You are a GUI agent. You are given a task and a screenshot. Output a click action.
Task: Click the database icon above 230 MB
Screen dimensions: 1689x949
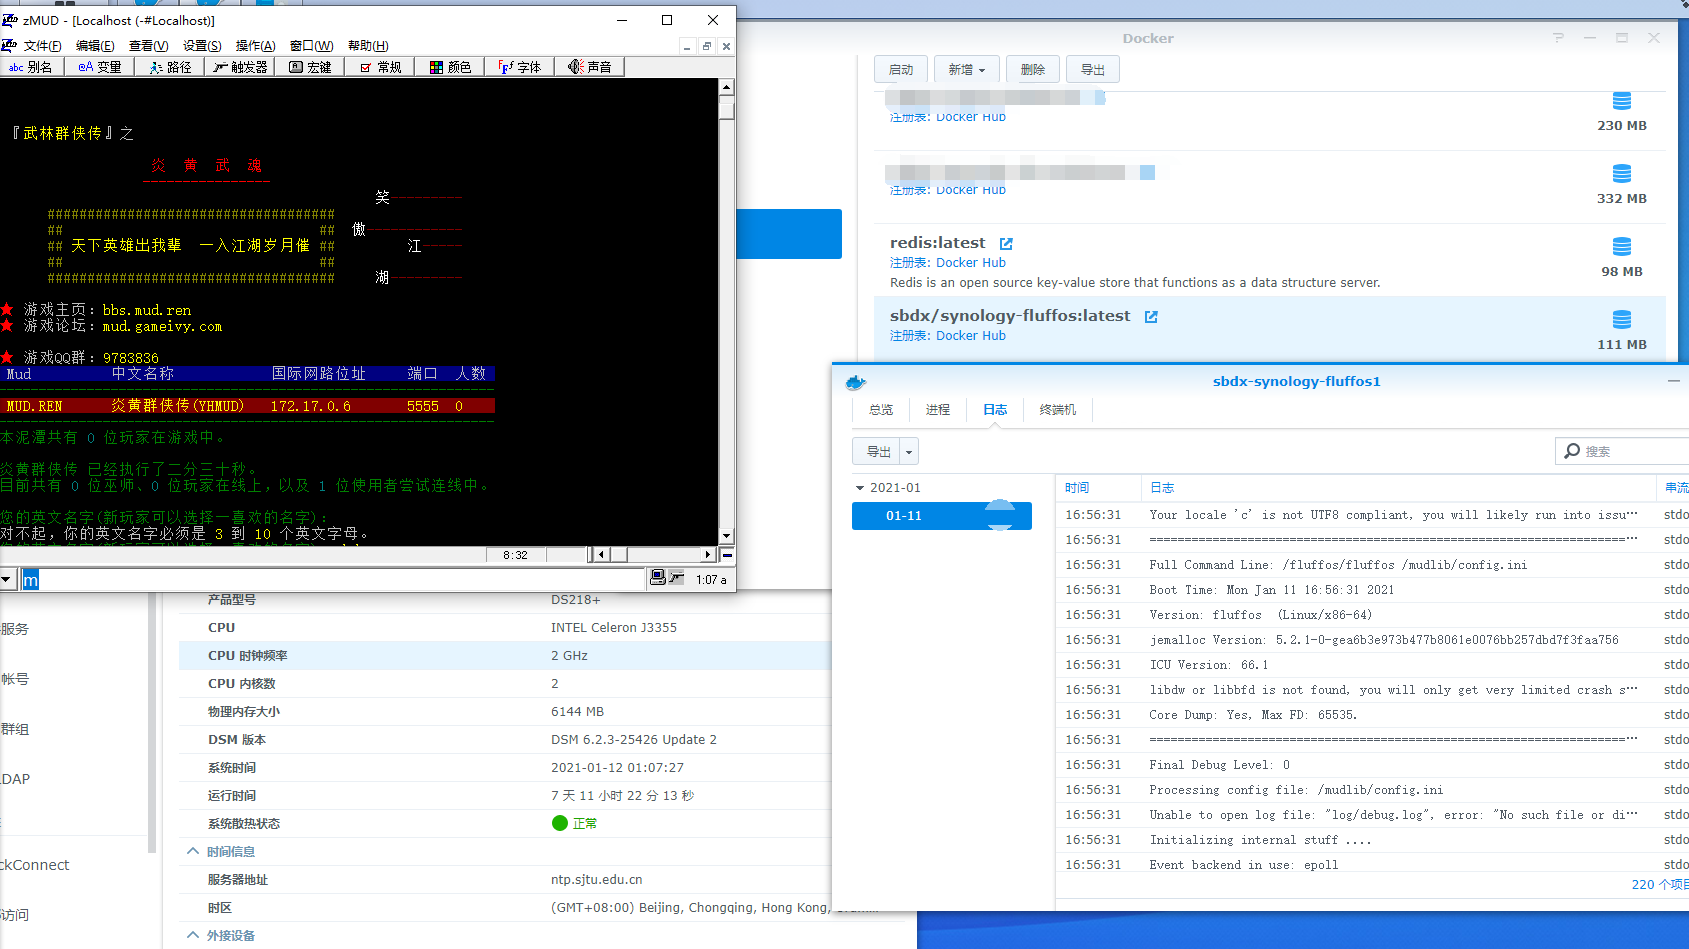(1622, 101)
